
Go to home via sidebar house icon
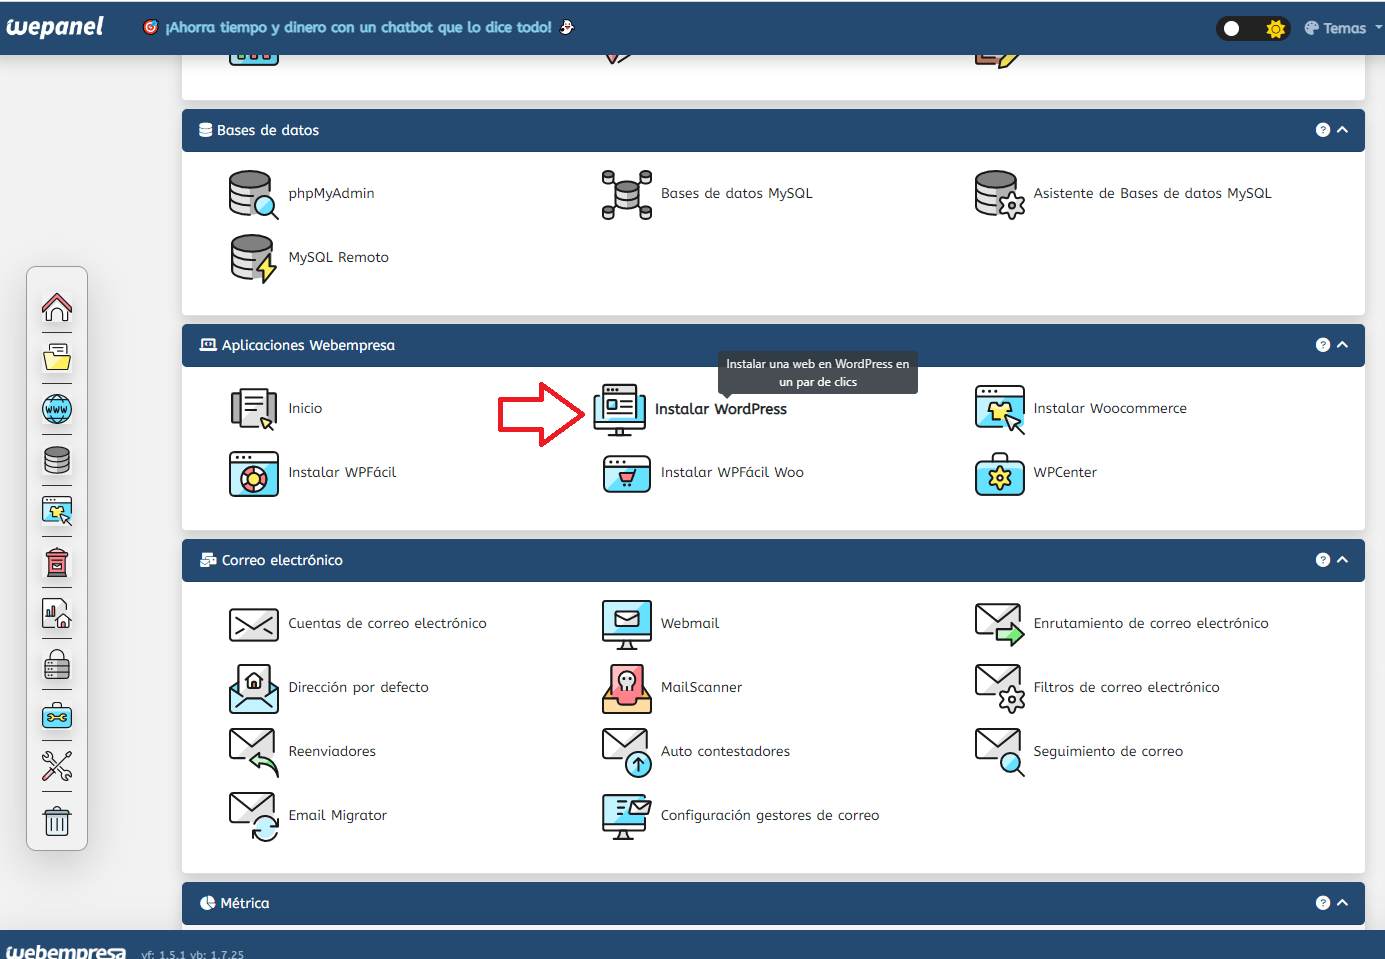point(57,307)
